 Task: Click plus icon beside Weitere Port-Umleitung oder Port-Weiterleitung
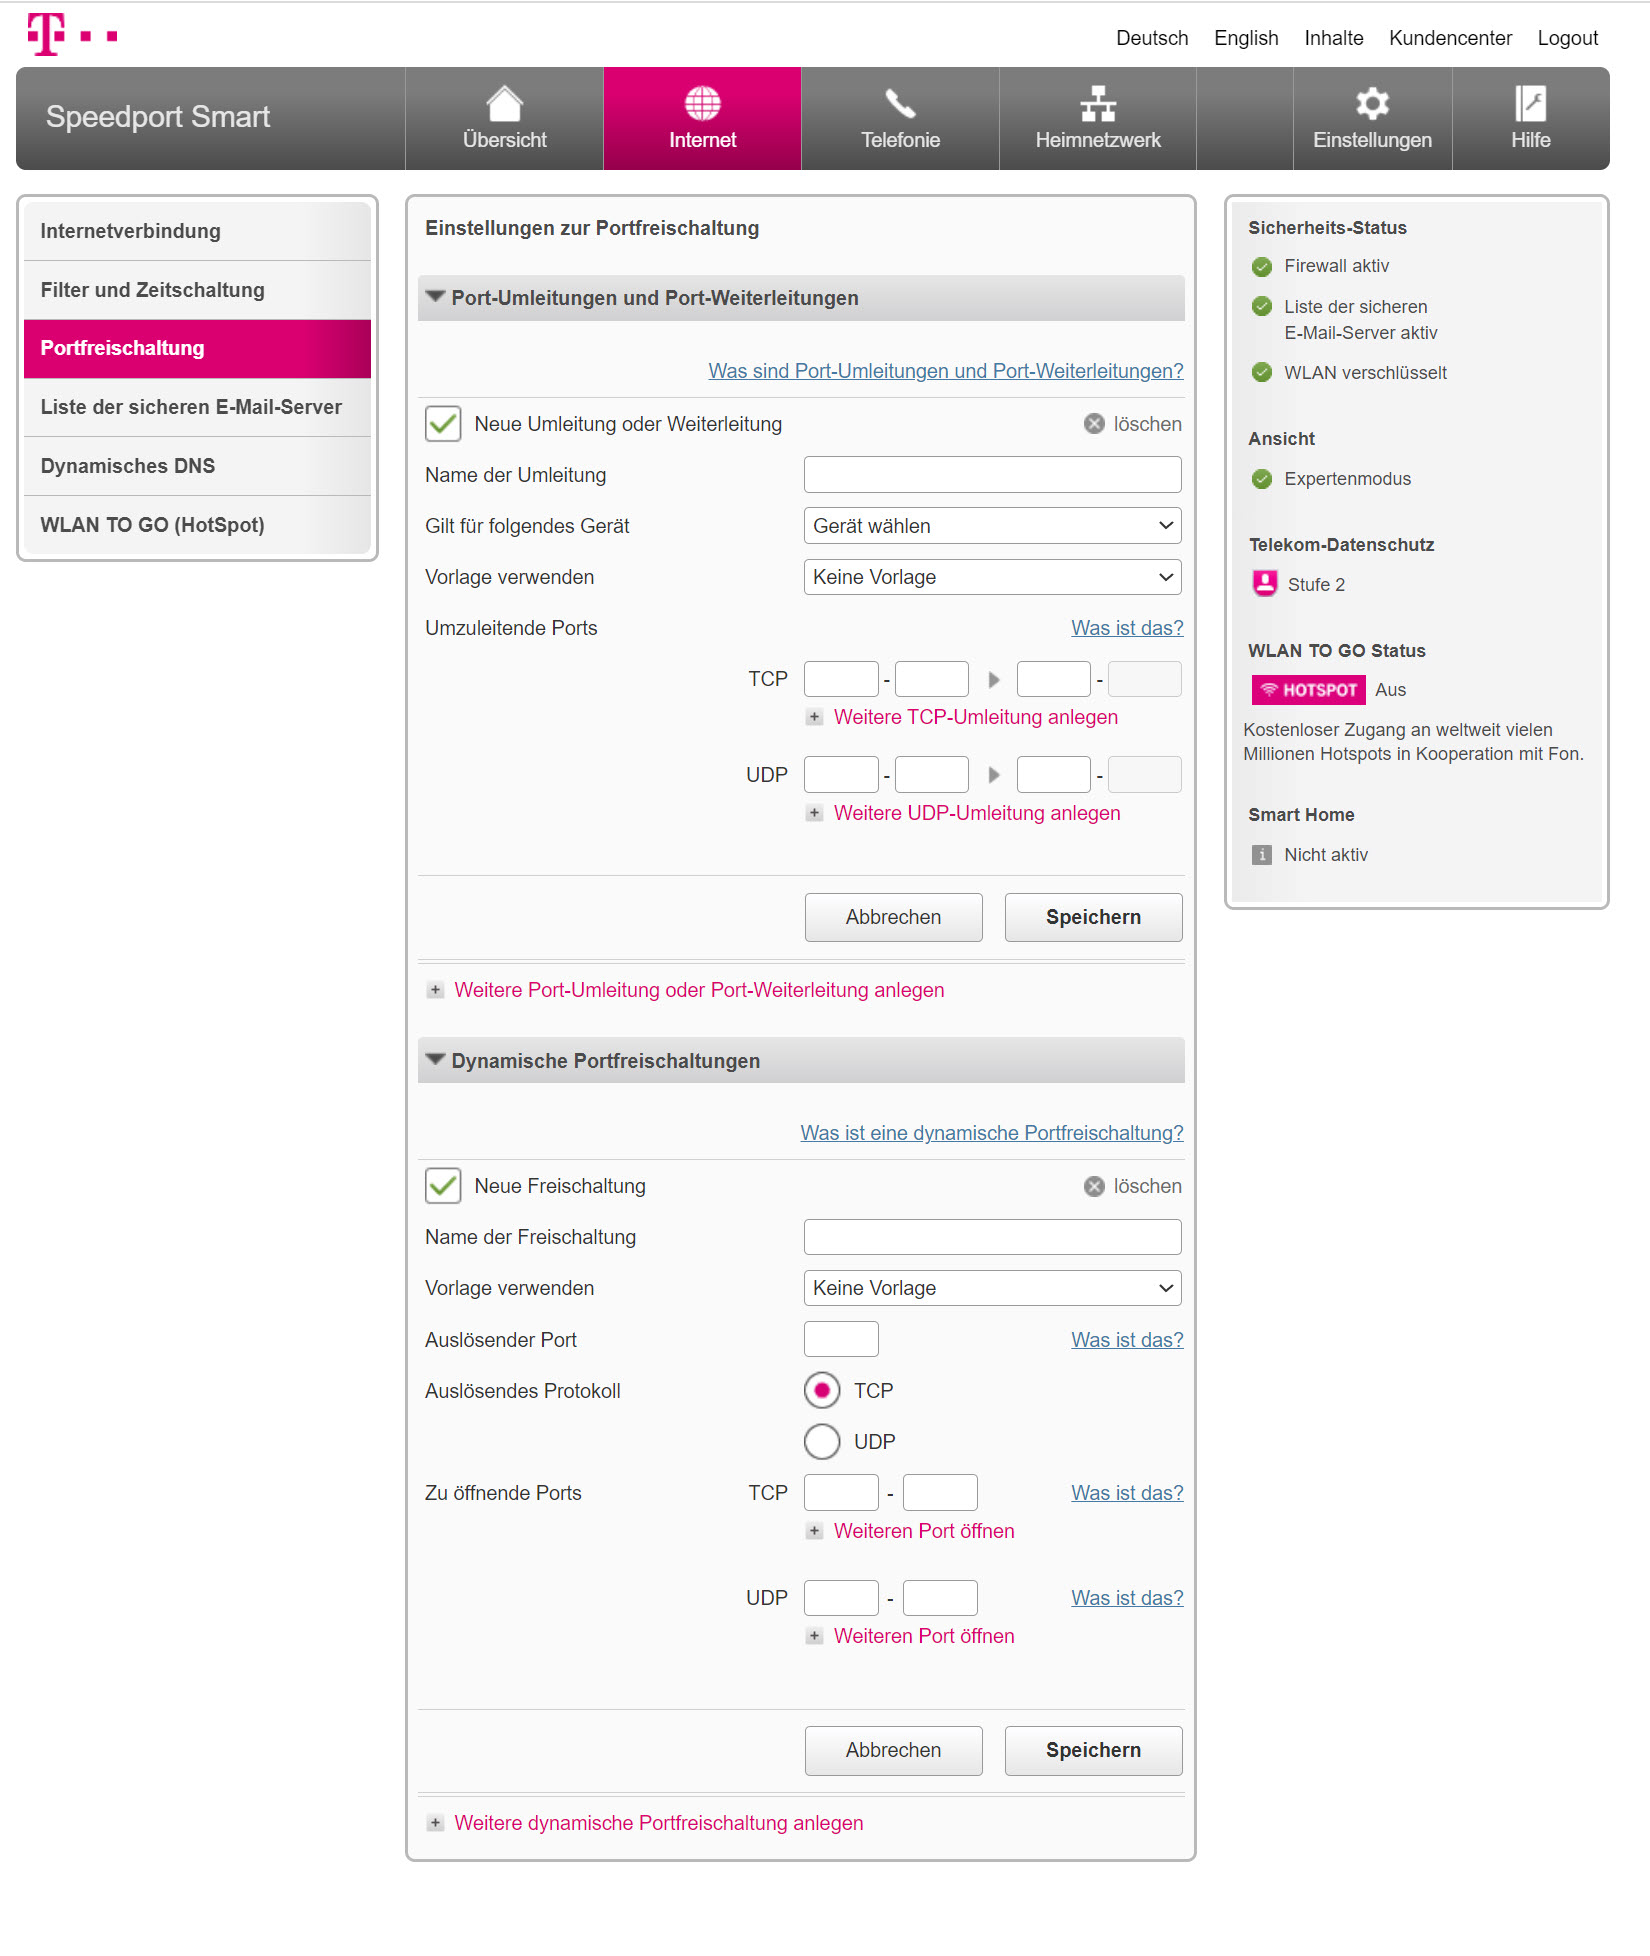click(x=435, y=990)
